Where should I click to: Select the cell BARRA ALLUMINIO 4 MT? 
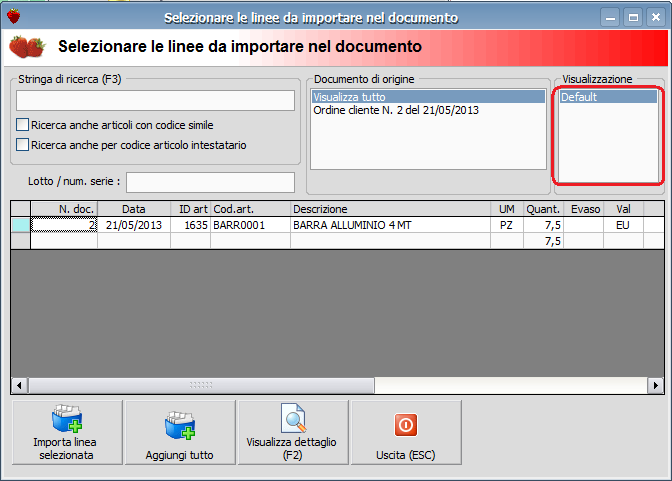(x=390, y=225)
